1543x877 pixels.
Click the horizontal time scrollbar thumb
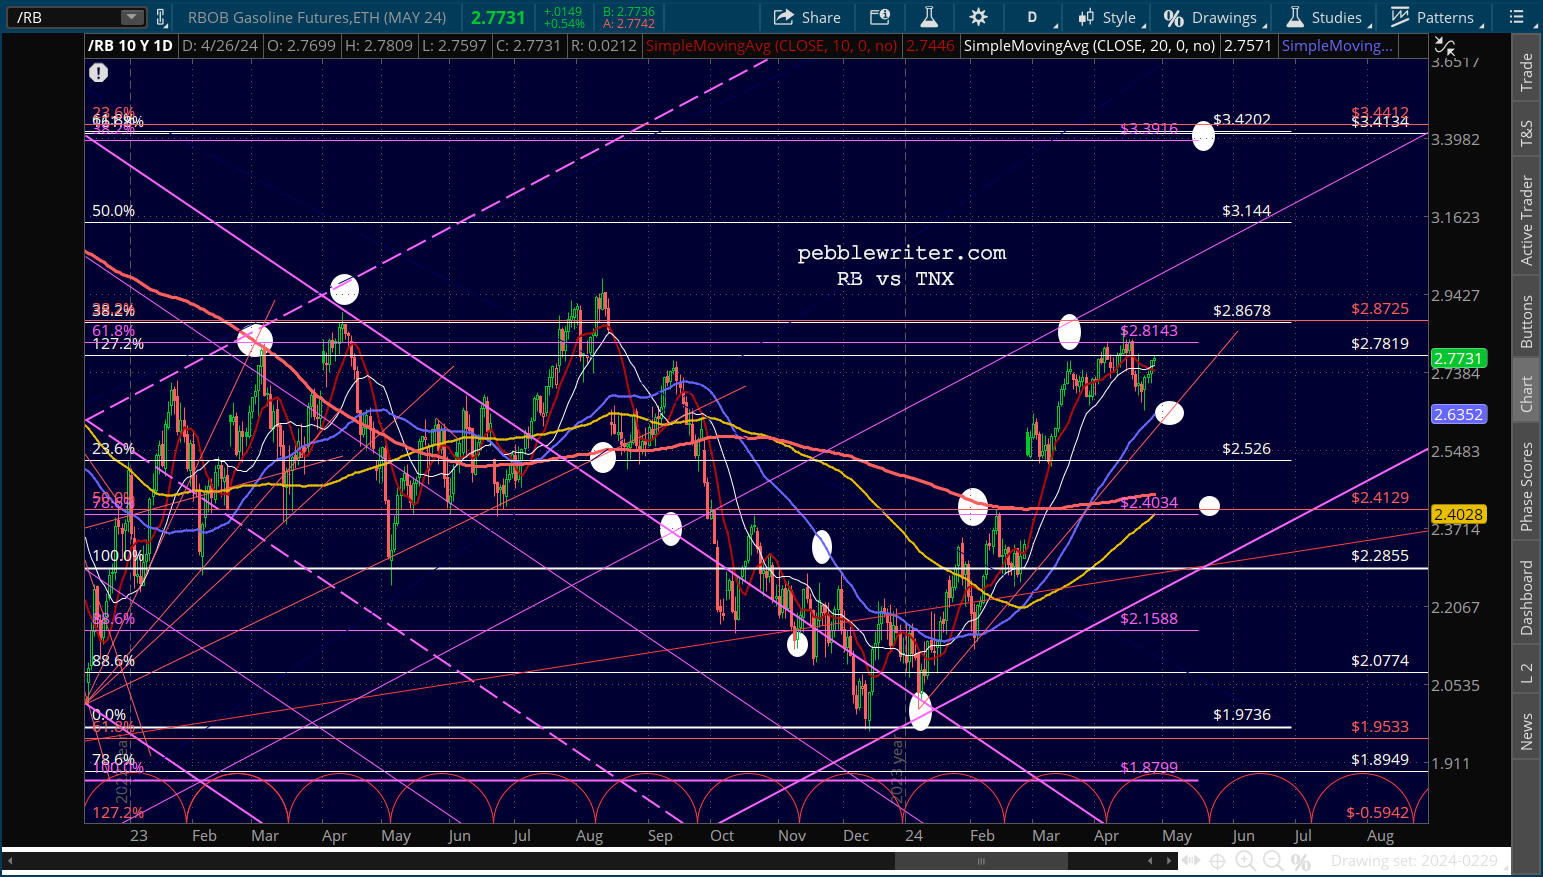[x=980, y=860]
